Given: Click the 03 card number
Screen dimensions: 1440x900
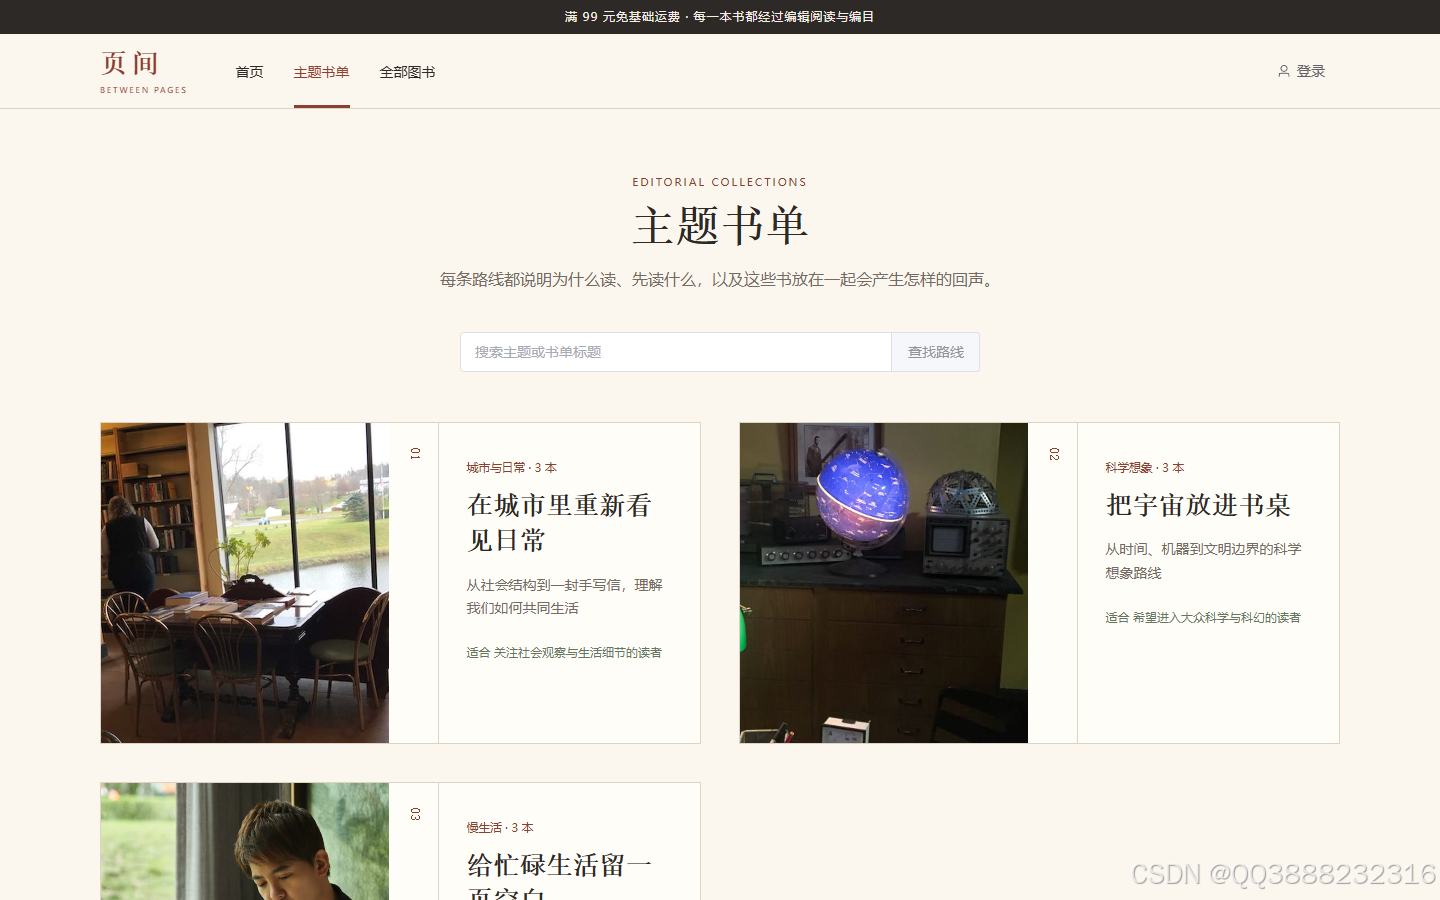Looking at the screenshot, I should point(415,814).
